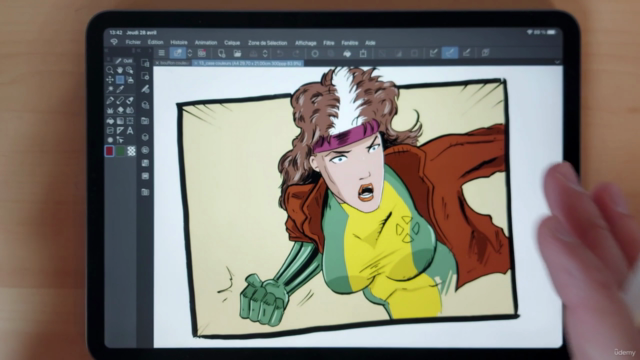
Task: Click the rightmost icon in command bar
Action: point(486,53)
